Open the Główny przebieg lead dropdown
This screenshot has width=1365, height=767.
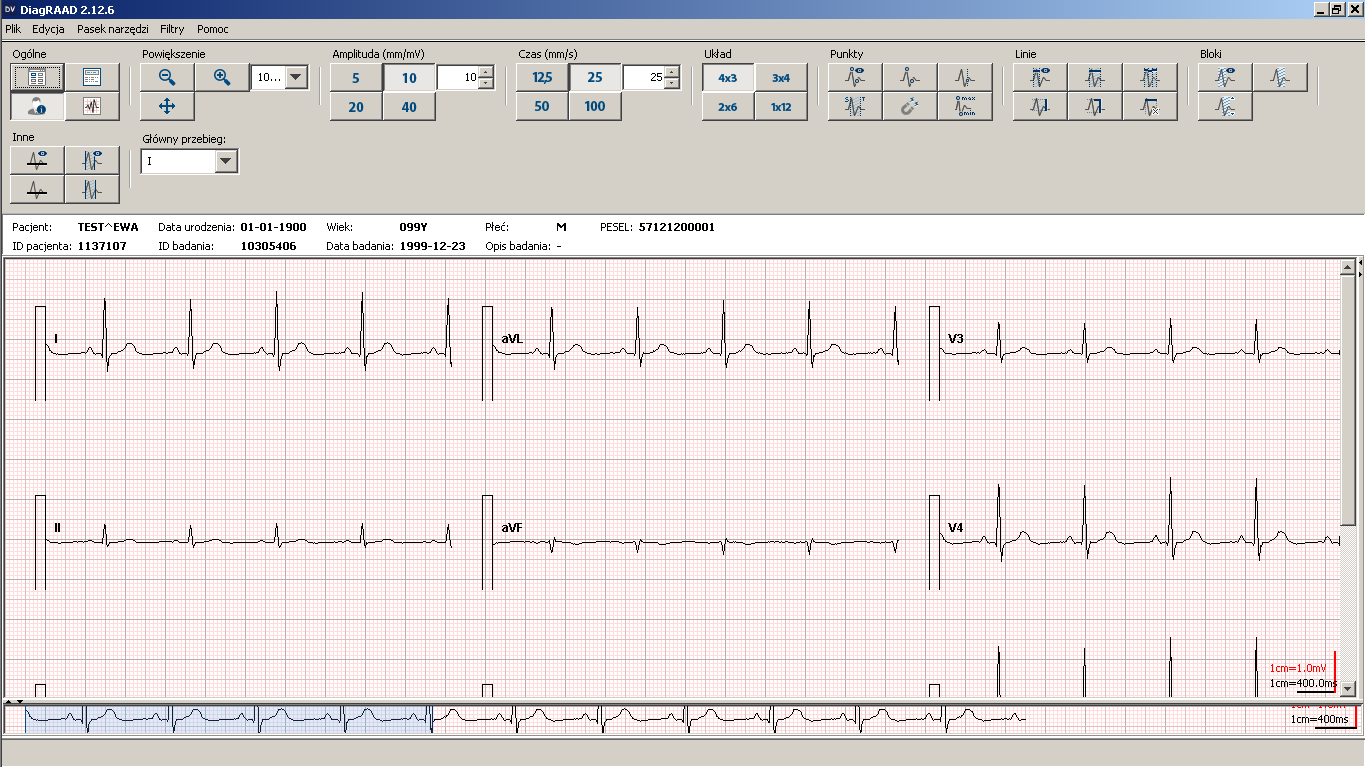click(226, 161)
